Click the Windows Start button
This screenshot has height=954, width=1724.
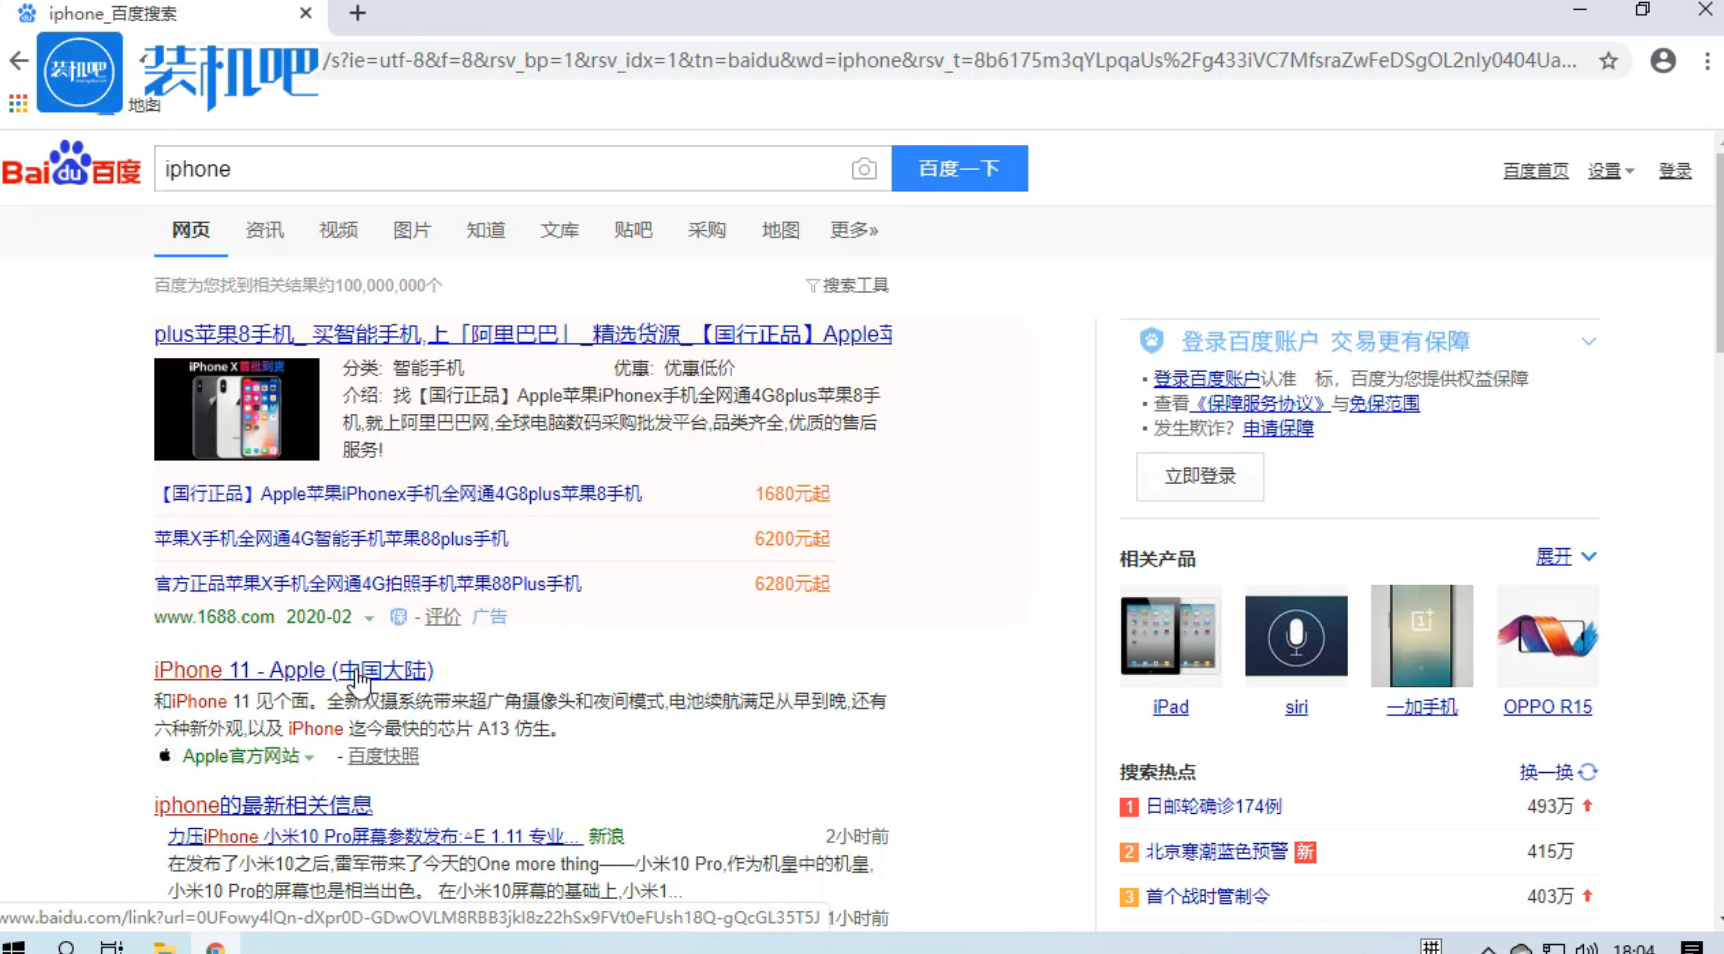(x=14, y=946)
